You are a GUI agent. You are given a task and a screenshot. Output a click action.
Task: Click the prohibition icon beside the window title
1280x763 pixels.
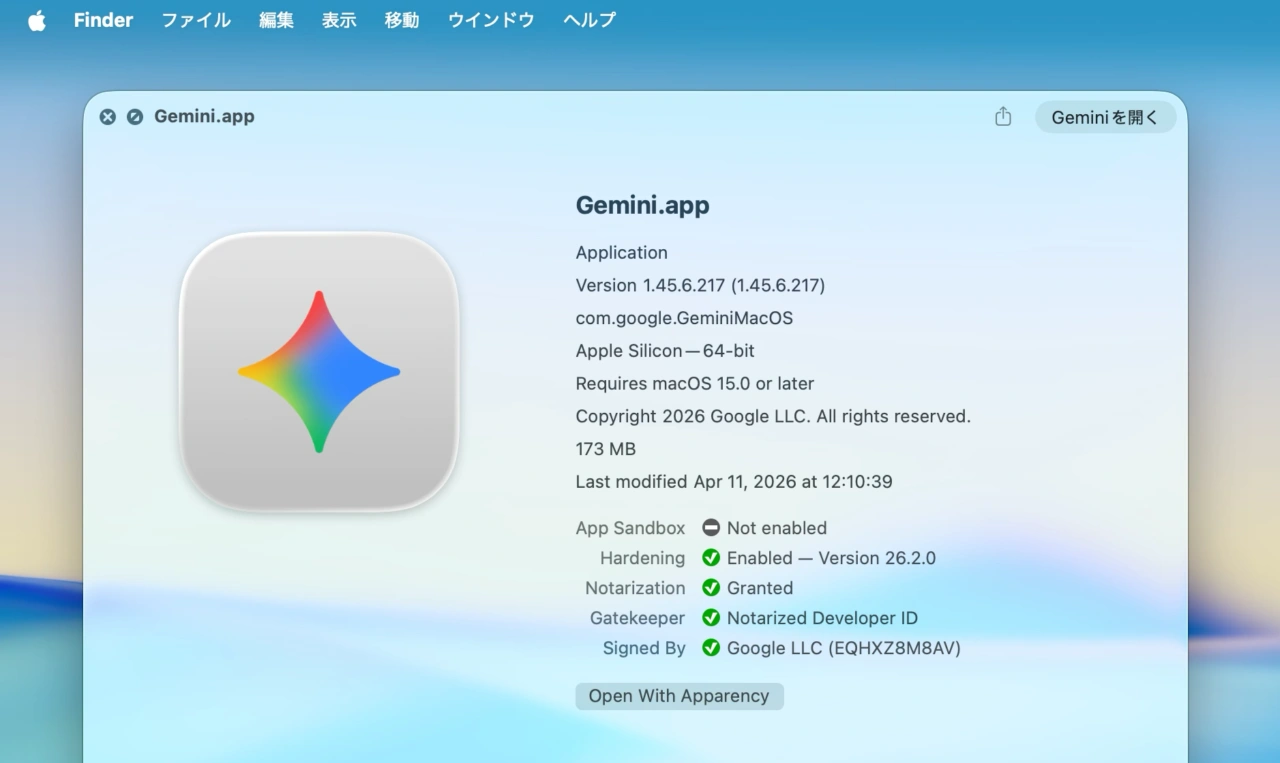pyautogui.click(x=135, y=117)
